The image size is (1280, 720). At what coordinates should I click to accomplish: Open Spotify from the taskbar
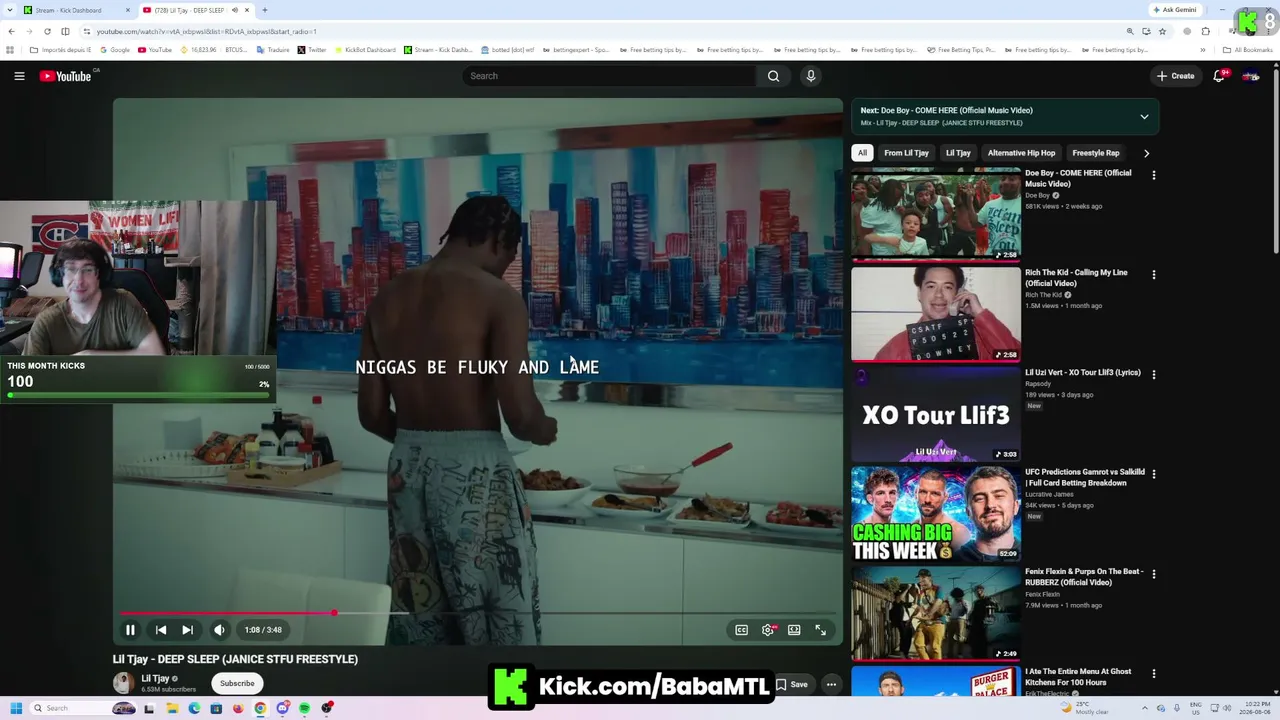point(304,708)
